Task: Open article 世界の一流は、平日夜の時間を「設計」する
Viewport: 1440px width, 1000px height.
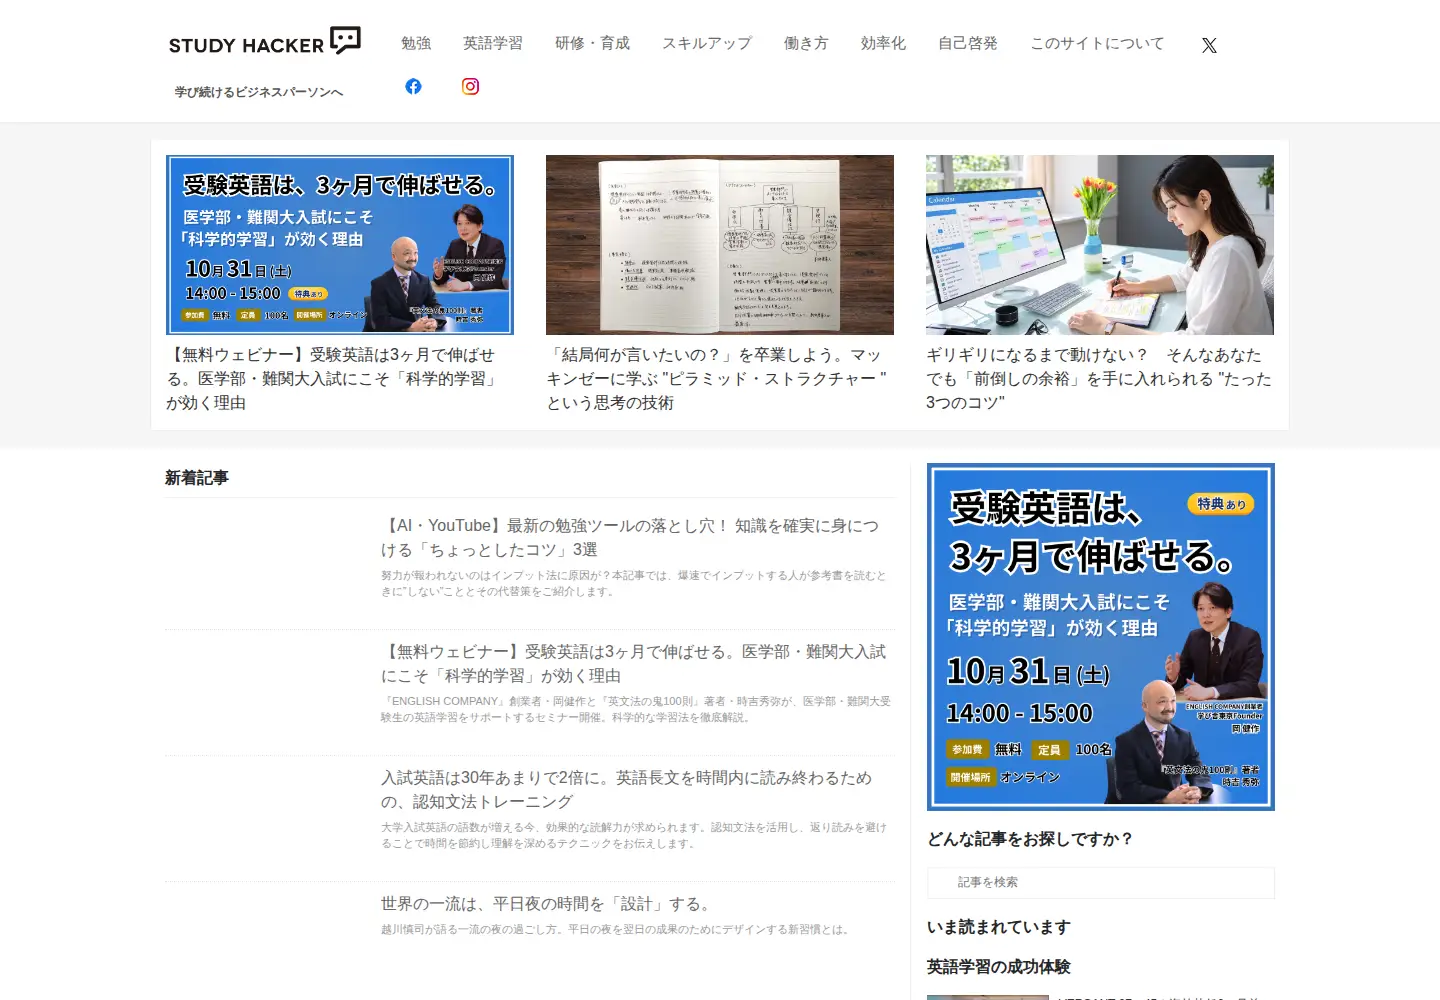Action: pos(548,903)
